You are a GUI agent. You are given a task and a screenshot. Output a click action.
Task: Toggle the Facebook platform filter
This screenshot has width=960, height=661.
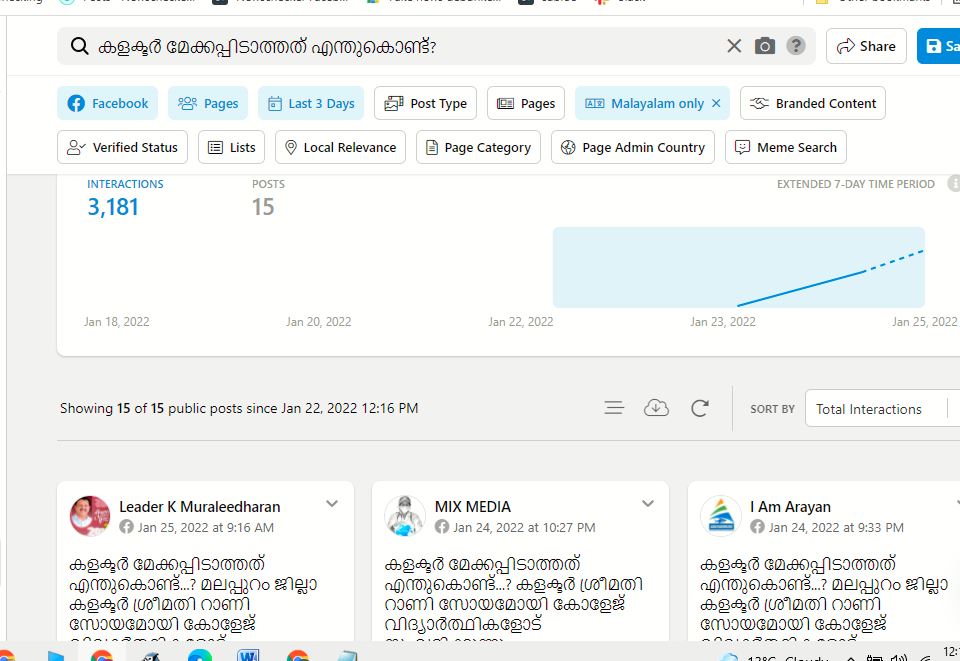tap(108, 103)
